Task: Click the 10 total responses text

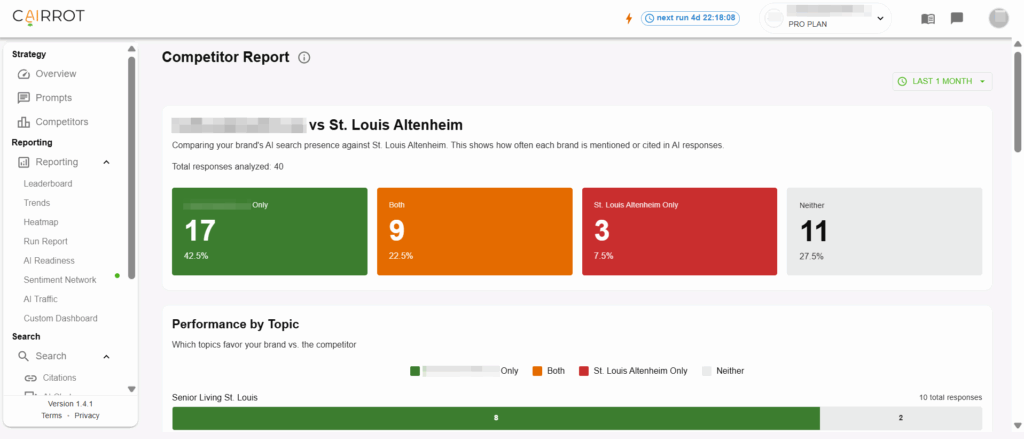Action: (x=950, y=397)
